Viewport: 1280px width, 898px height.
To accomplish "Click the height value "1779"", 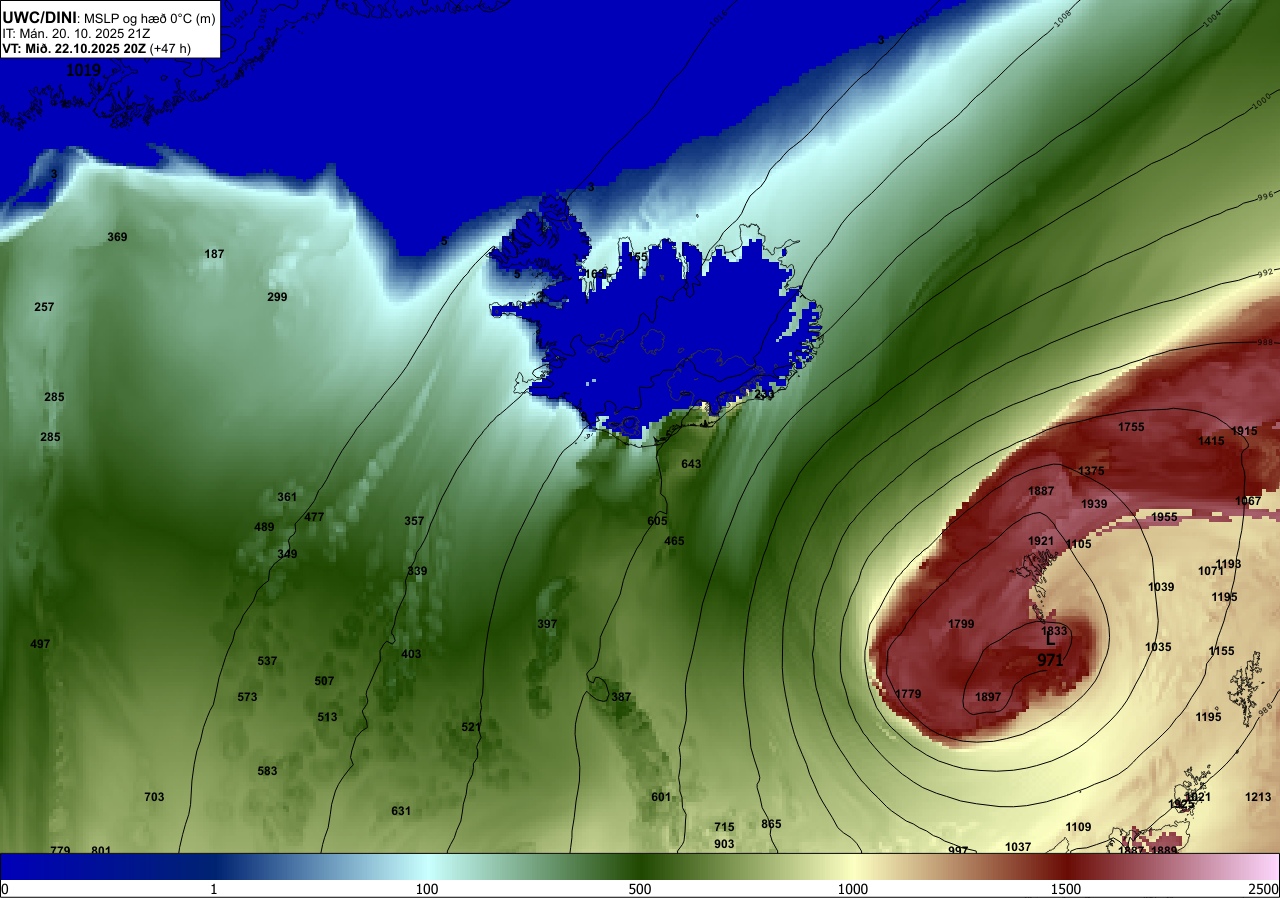I will [x=907, y=694].
